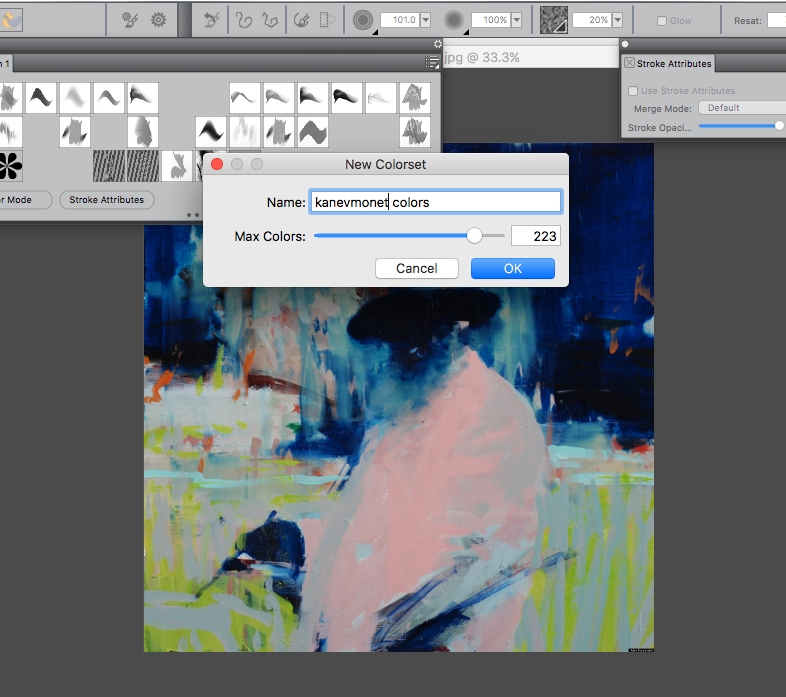Expand the Merge Mode Default dropdown
The height and width of the screenshot is (697, 786).
pos(740,108)
